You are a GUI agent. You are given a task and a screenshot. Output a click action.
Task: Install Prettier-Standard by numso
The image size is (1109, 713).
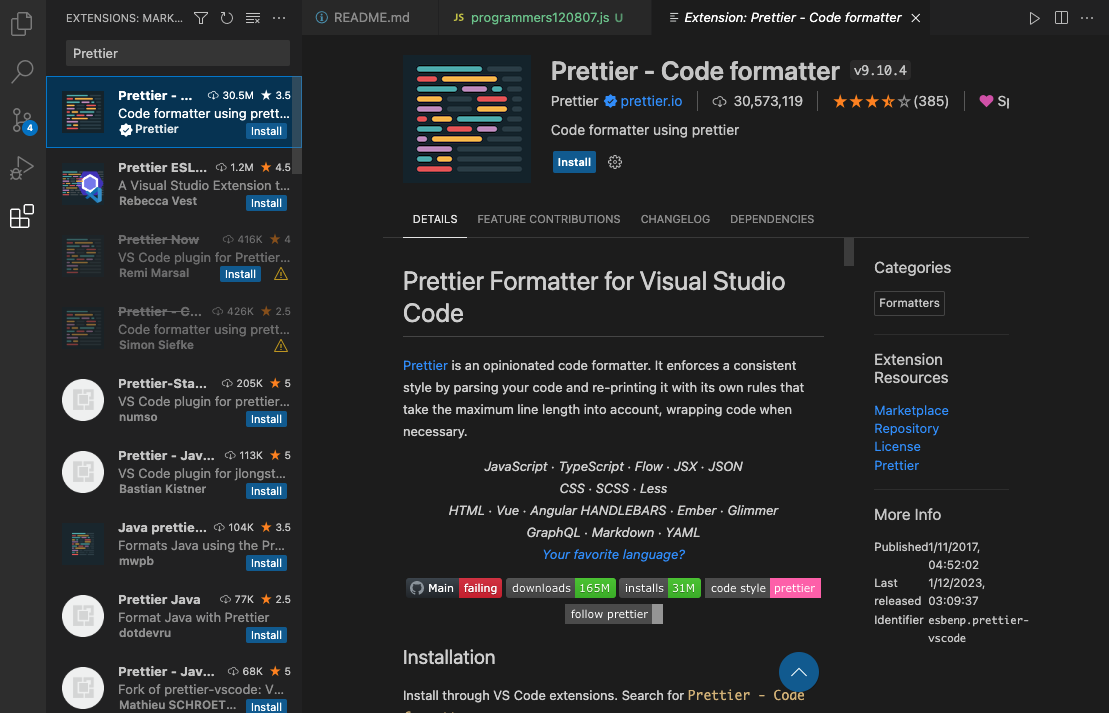pos(266,419)
